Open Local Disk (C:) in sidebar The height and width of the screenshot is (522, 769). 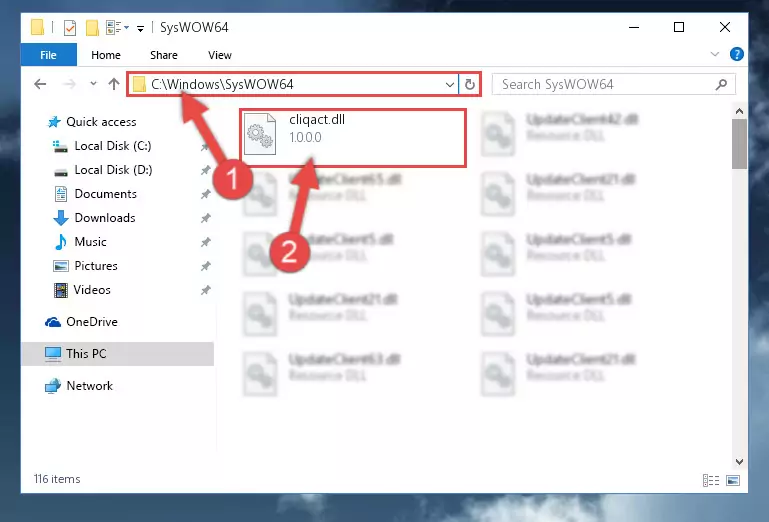(x=103, y=146)
